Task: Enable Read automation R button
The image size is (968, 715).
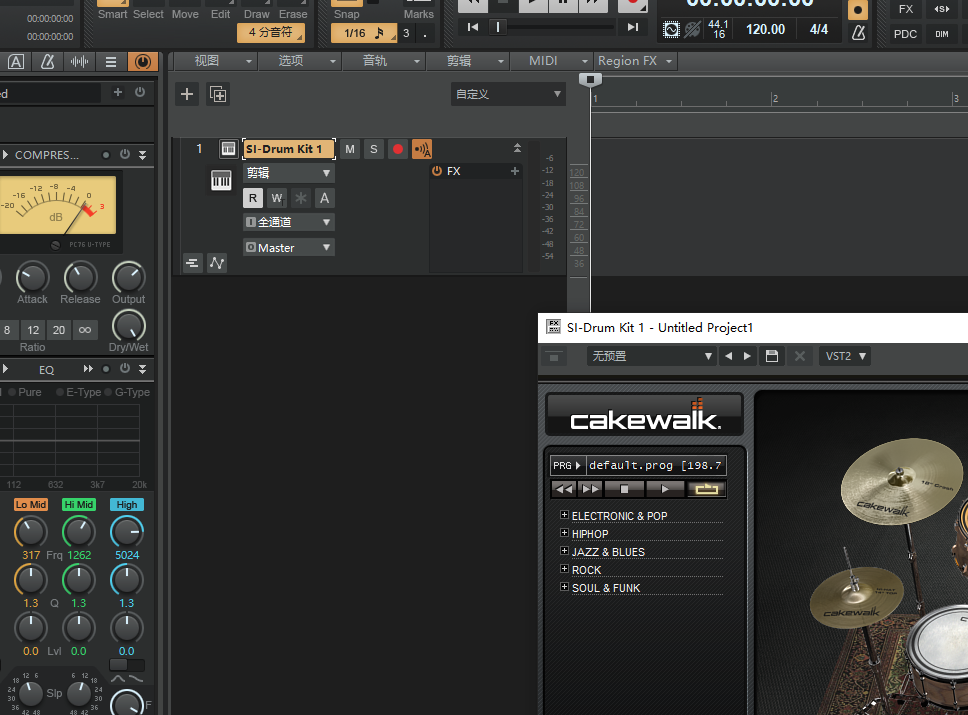Action: (252, 198)
